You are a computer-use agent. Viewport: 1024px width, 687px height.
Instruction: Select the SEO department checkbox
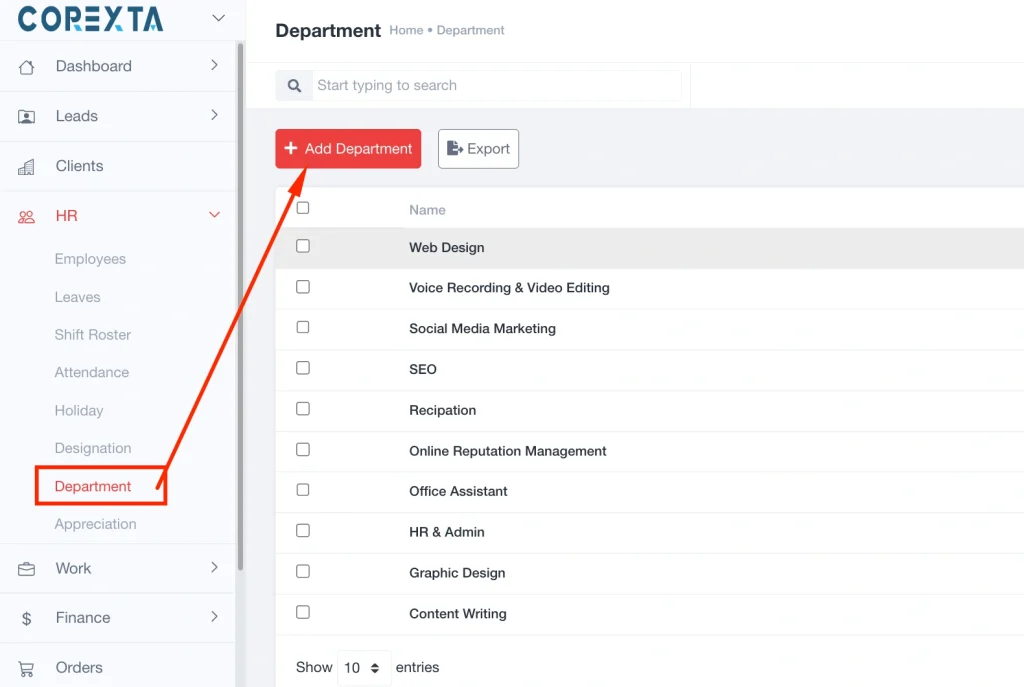(x=303, y=368)
